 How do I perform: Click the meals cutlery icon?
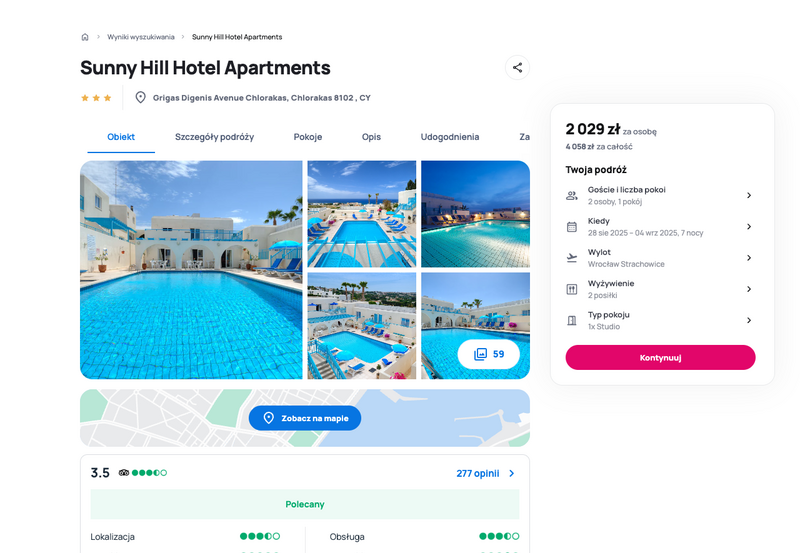click(572, 289)
